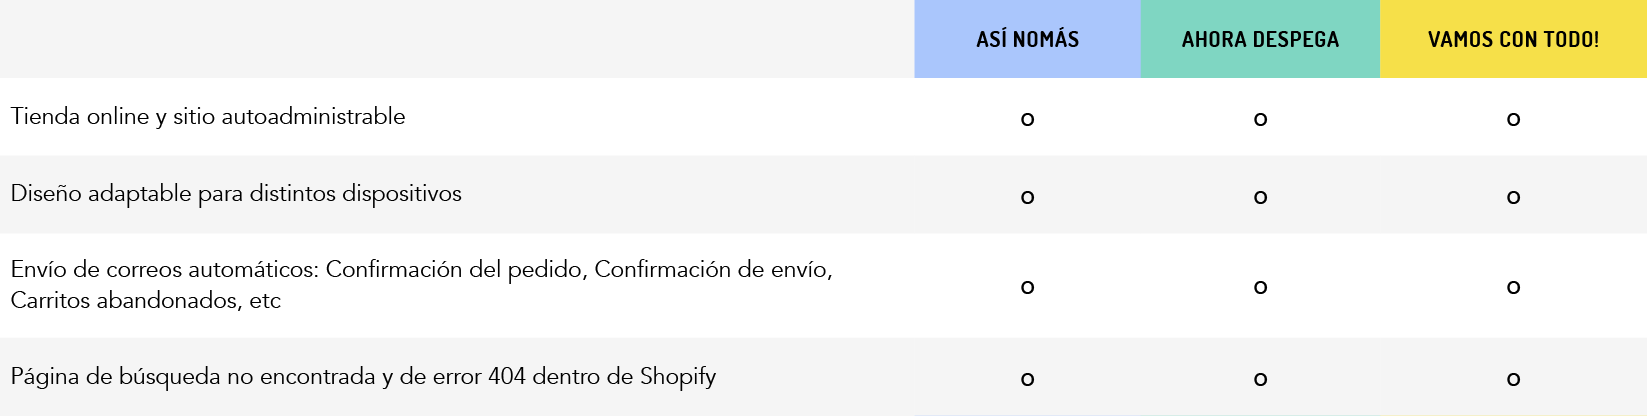Click Diseño adaptable circle under VAMOS CON TODO!
Image resolution: width=1647 pixels, height=416 pixels.
point(1513,197)
